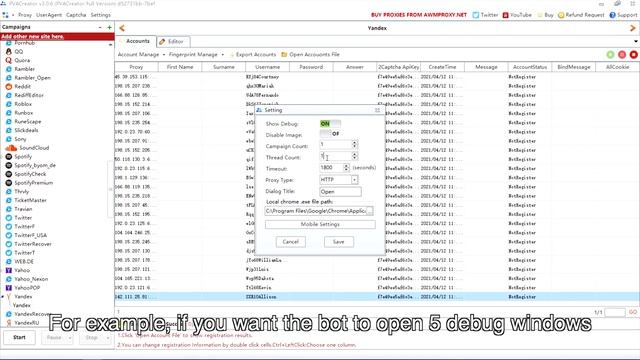The width and height of the screenshot is (640, 360).
Task: Browse chrome exe path ellipsis button
Action: [x=369, y=211]
